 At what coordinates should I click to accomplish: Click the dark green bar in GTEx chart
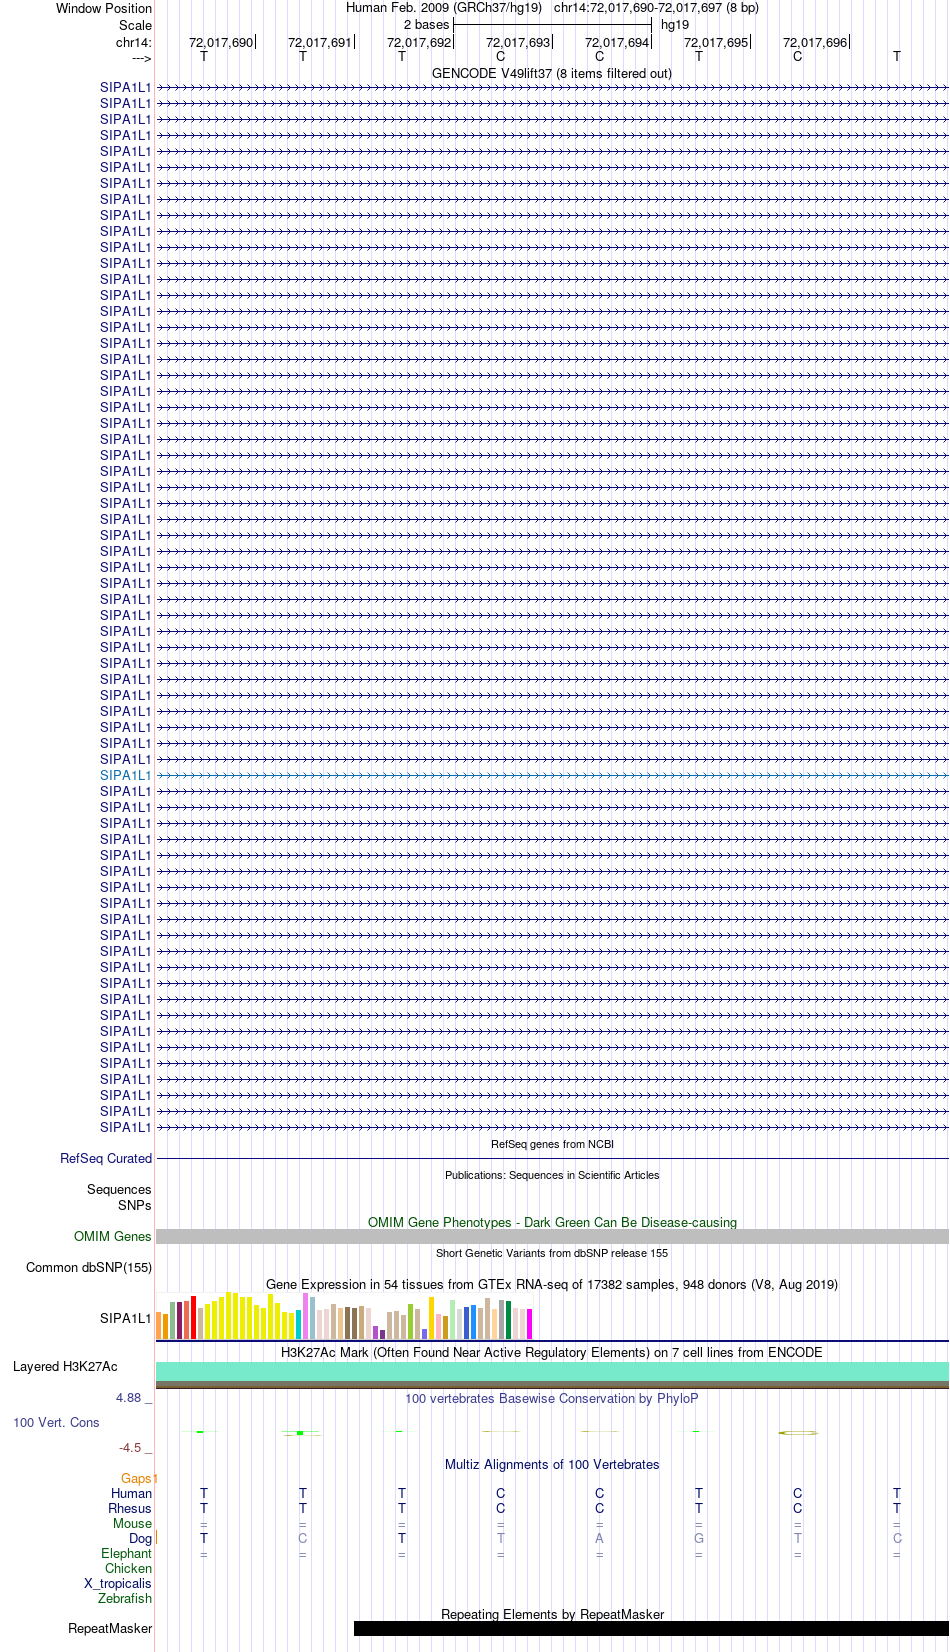click(x=509, y=1320)
